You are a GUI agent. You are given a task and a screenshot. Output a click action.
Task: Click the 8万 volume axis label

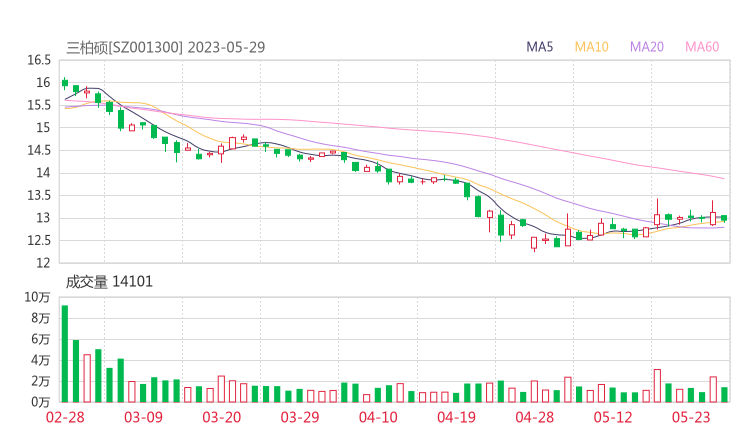[41, 318]
